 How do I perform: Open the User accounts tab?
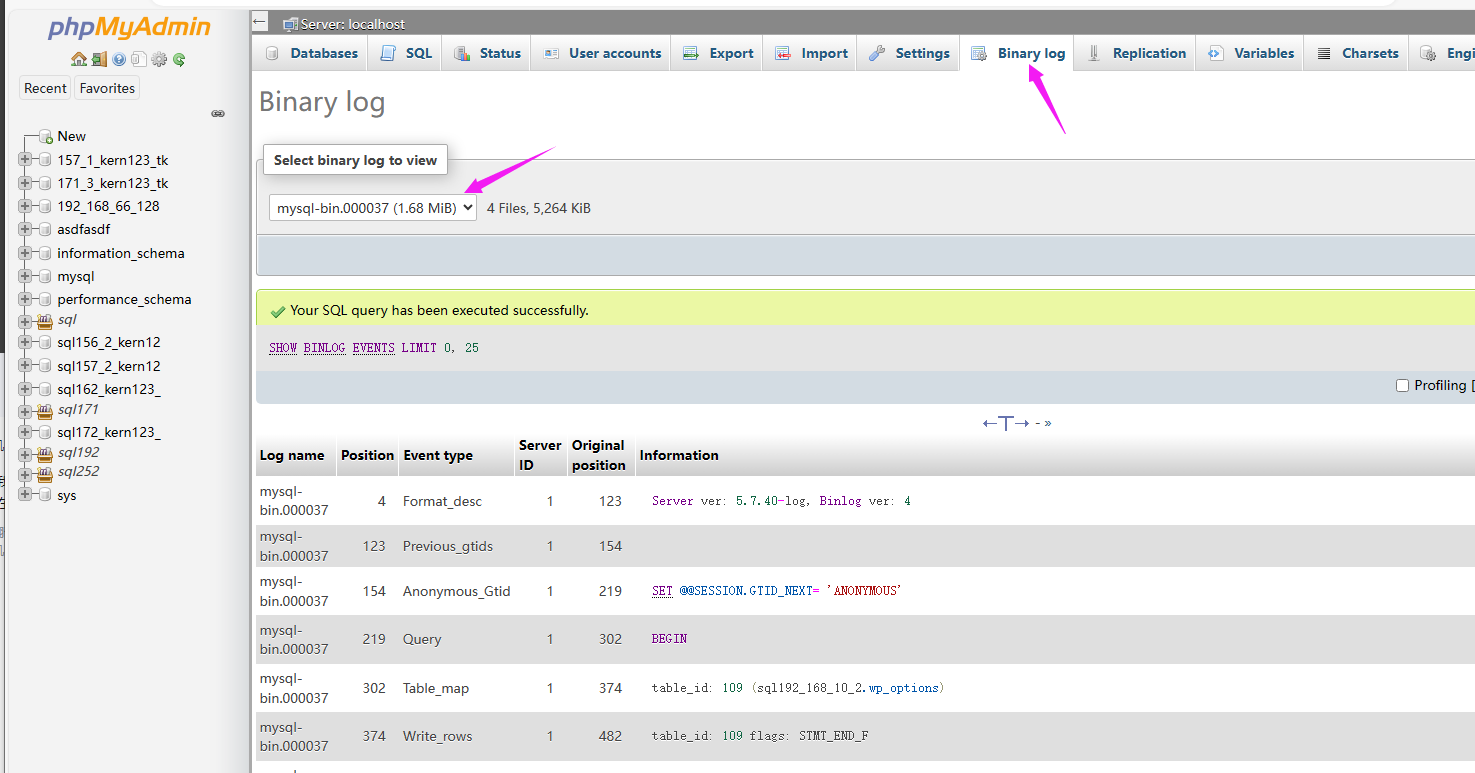pyautogui.click(x=602, y=54)
